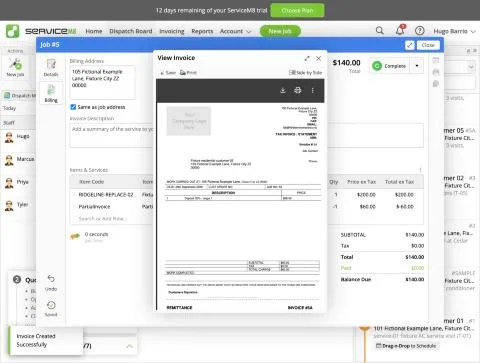The height and width of the screenshot is (363, 480).
Task: Click the company logo placeholder in invoice
Action: point(189,121)
